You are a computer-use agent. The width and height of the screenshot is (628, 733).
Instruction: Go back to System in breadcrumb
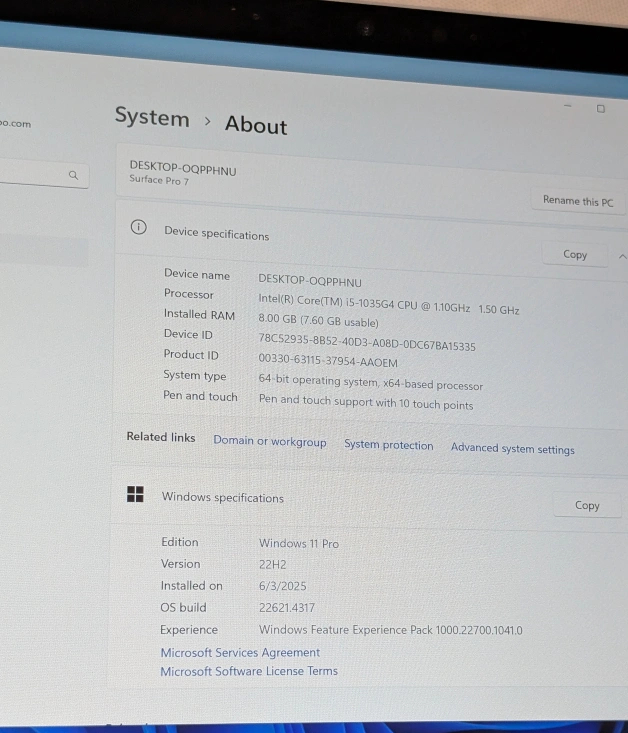coord(152,117)
